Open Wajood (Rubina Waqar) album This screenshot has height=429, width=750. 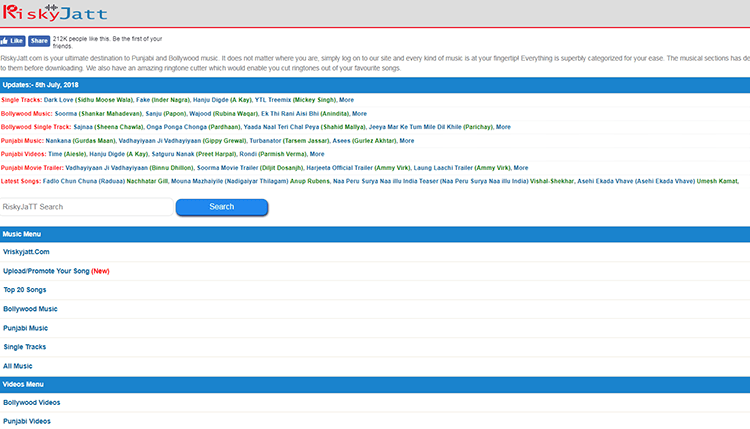point(223,114)
